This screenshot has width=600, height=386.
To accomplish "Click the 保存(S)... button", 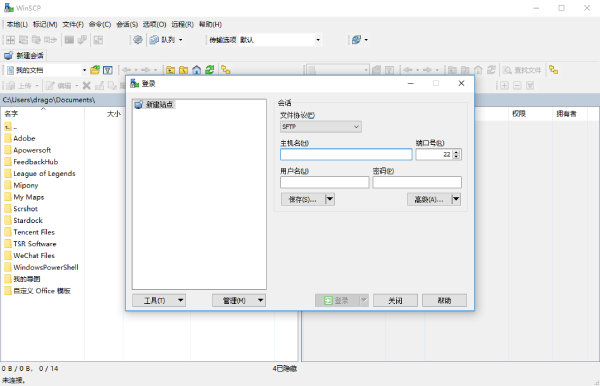I will click(x=303, y=199).
